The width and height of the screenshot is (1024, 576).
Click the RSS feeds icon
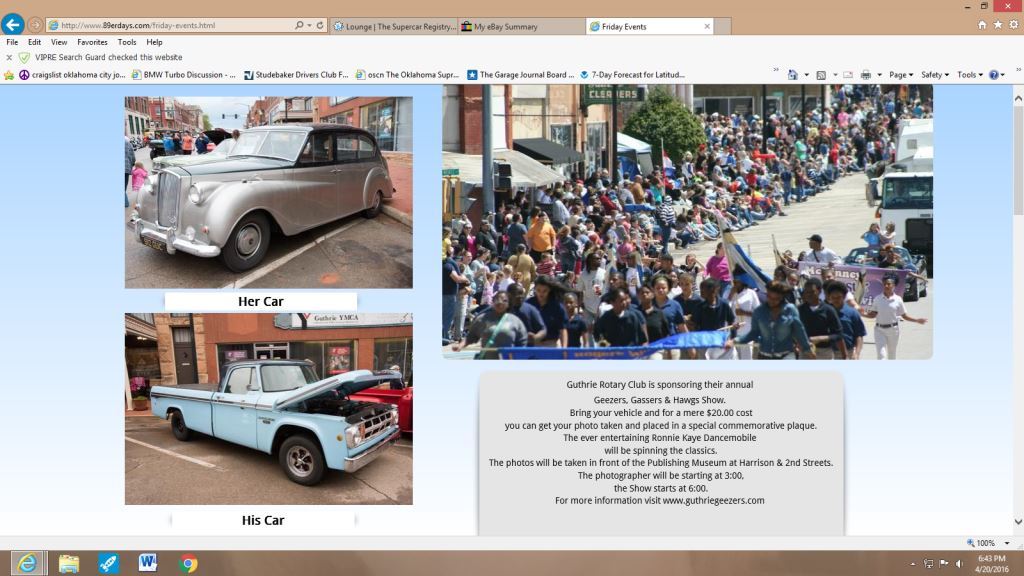coord(820,75)
